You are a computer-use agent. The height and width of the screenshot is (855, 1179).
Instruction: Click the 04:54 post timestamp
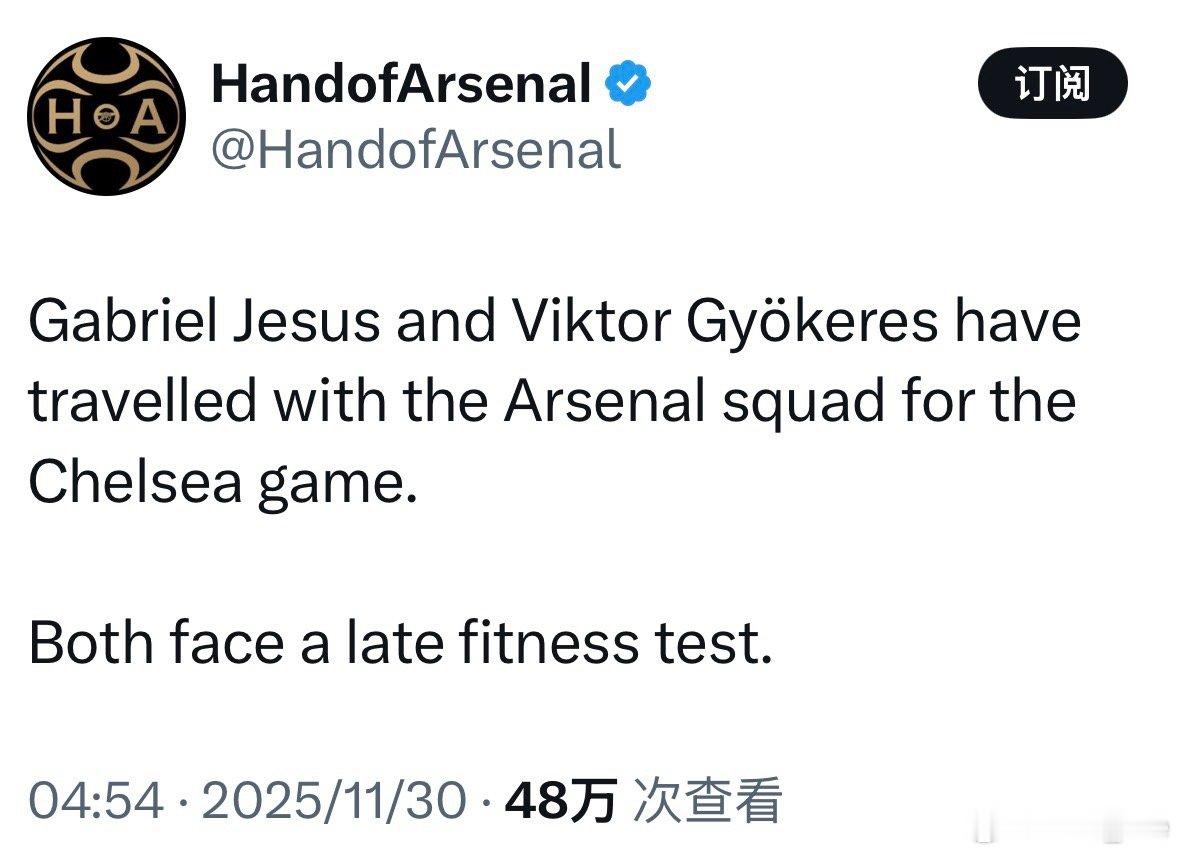95,800
